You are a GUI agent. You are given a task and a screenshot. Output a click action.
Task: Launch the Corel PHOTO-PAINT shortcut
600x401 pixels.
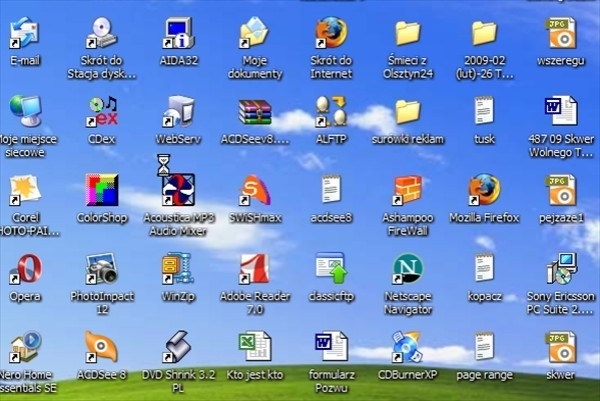[25, 190]
